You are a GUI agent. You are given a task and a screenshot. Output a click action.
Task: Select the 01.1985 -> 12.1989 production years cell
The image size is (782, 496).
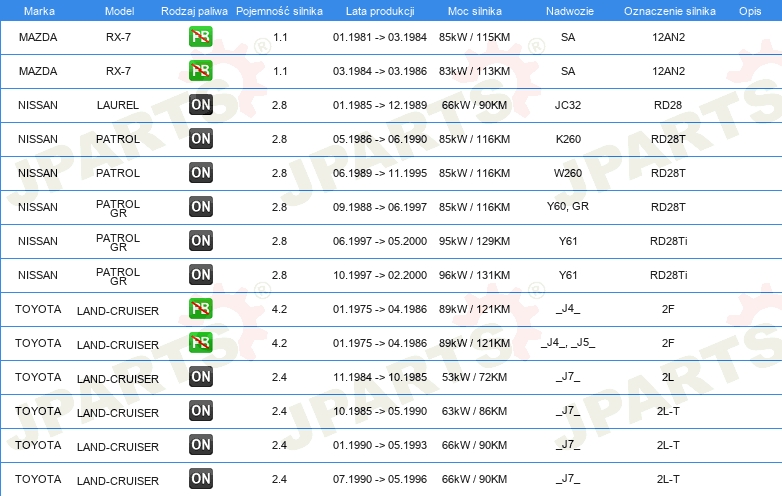(380, 105)
